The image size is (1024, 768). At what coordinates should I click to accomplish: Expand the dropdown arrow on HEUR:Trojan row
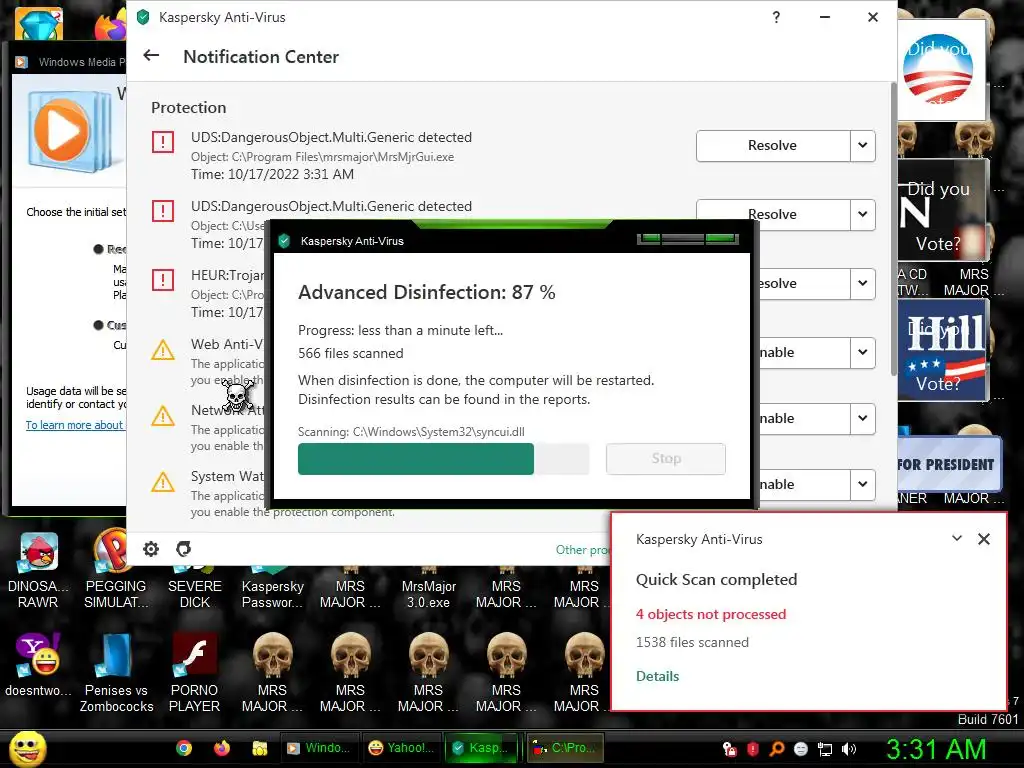tap(863, 283)
